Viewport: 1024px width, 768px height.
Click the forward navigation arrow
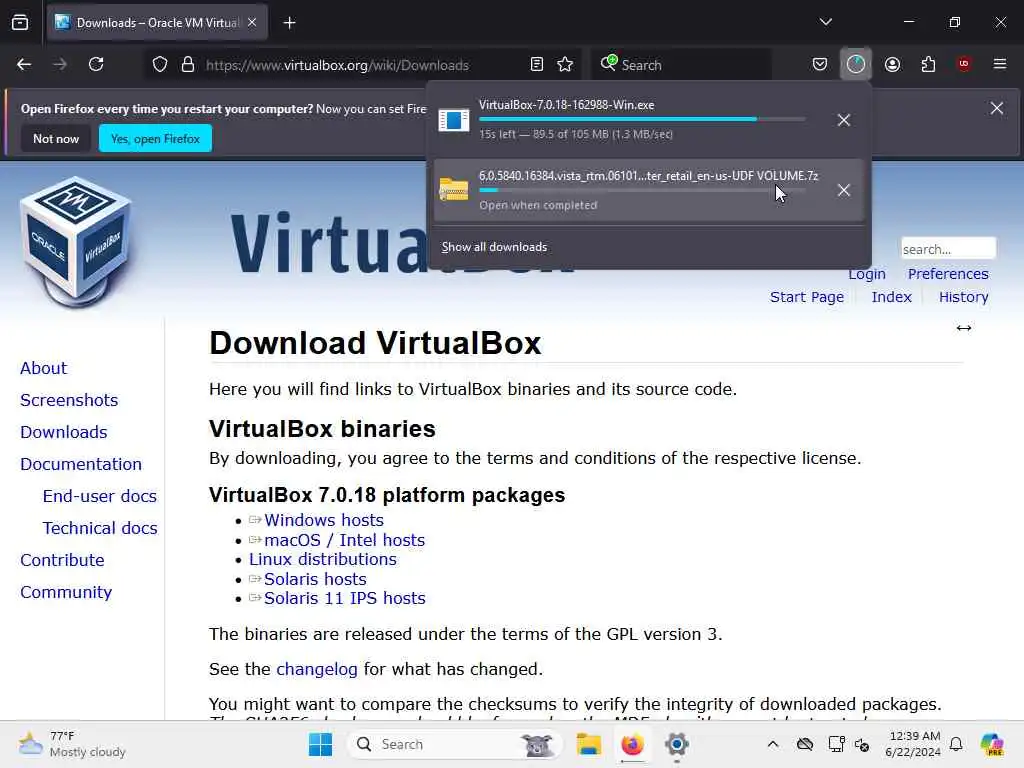60,65
